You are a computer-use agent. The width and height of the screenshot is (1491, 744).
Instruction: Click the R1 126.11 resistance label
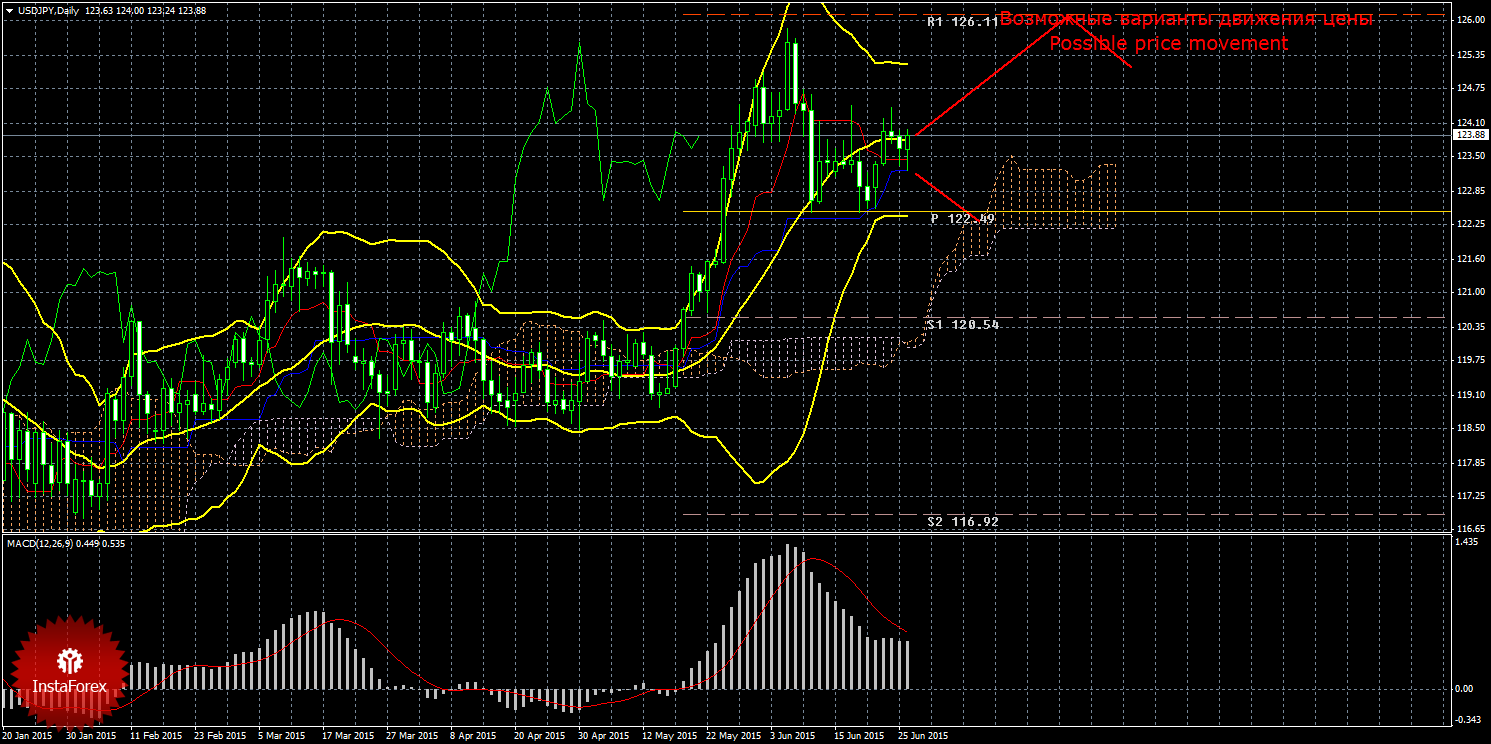click(x=962, y=21)
